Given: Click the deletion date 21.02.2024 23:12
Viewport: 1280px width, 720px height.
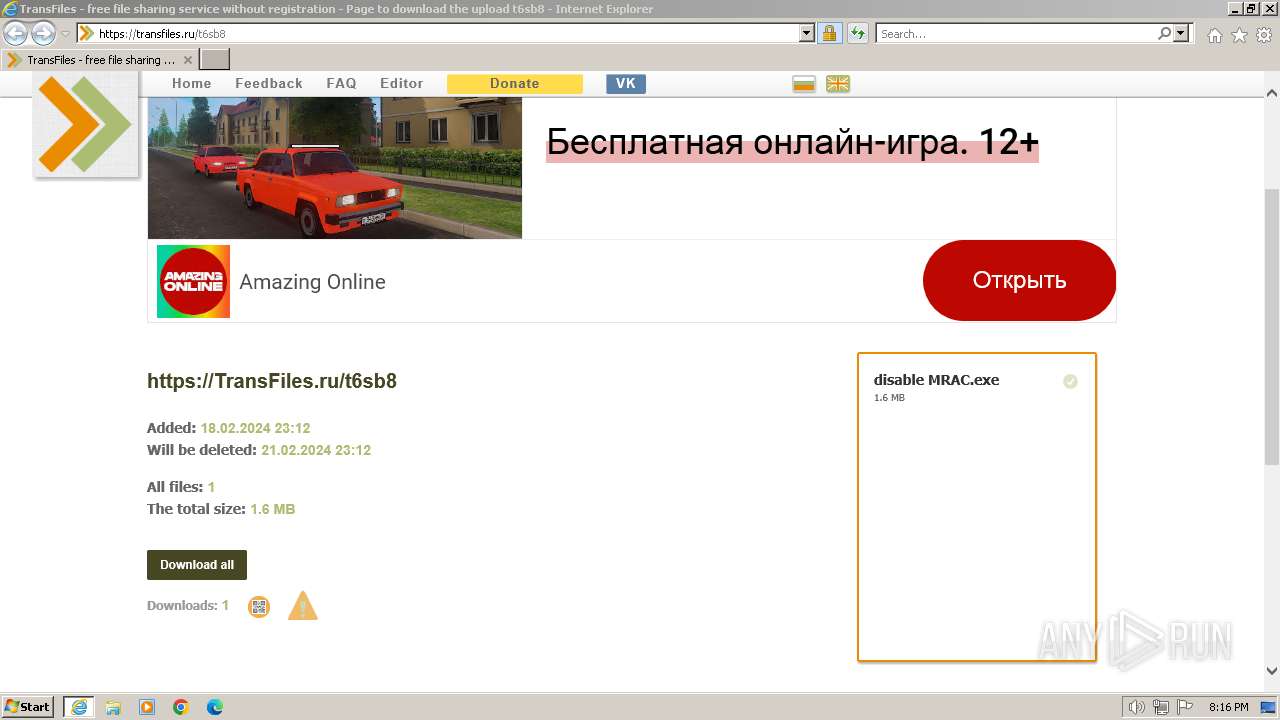Looking at the screenshot, I should (316, 450).
